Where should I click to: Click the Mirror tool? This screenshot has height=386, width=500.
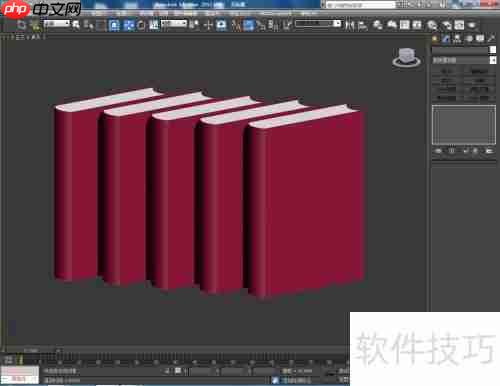(349, 25)
